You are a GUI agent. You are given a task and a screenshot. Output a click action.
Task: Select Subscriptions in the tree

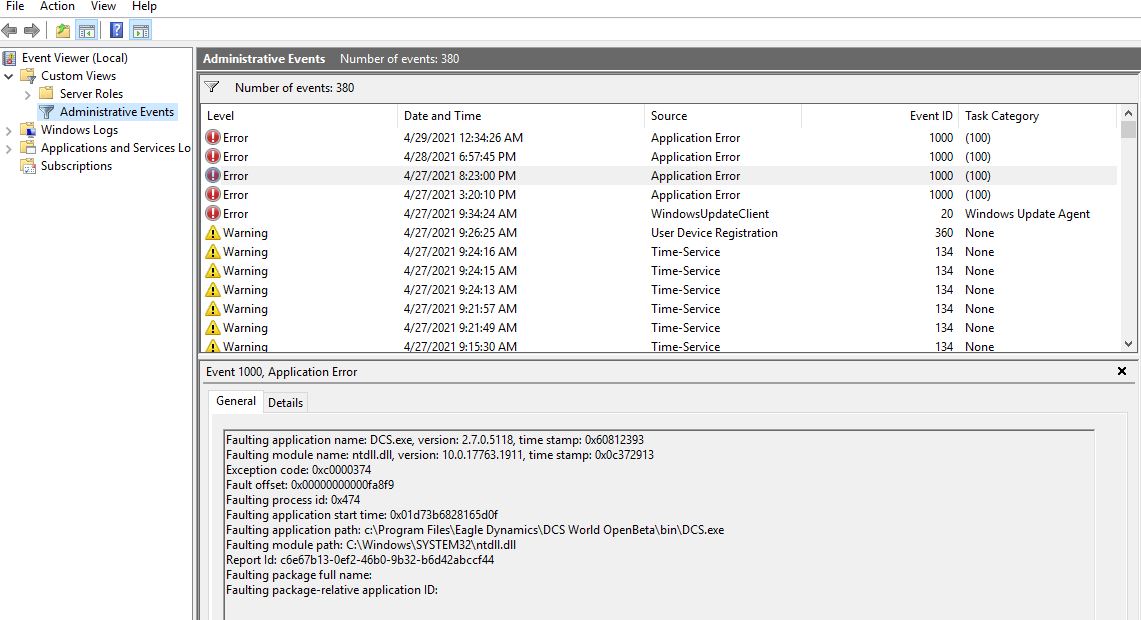point(76,166)
